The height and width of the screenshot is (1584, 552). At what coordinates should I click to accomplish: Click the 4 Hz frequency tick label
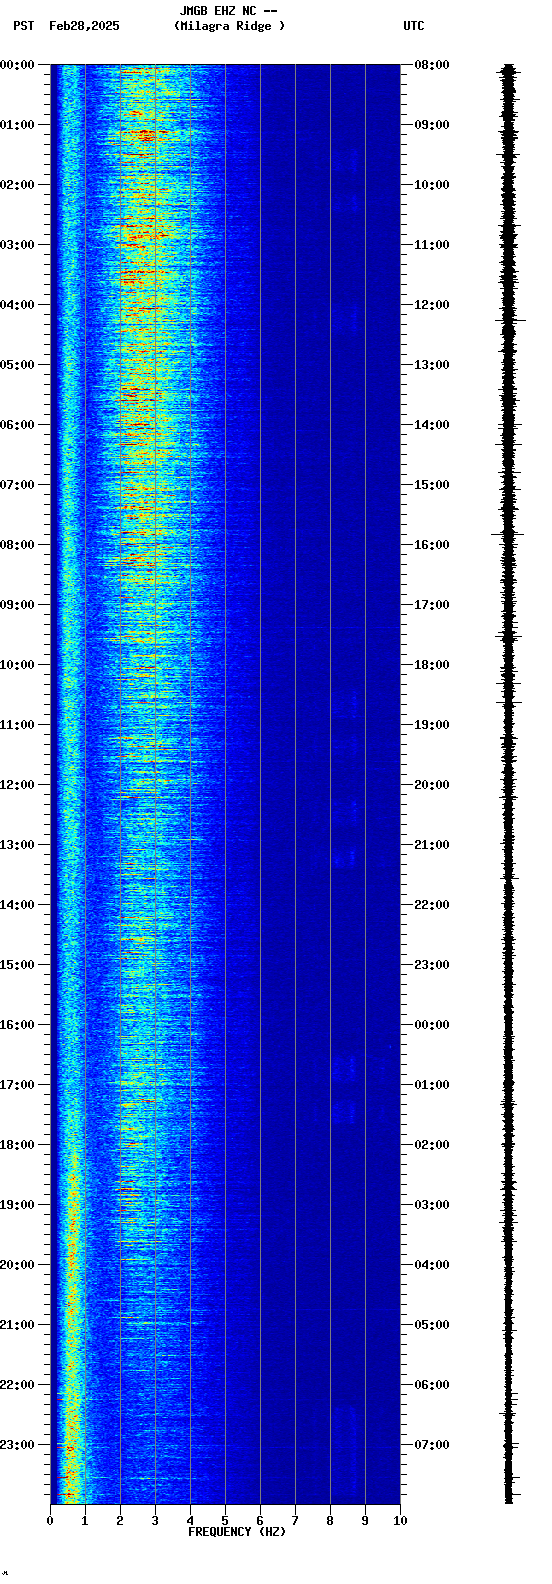click(190, 1521)
